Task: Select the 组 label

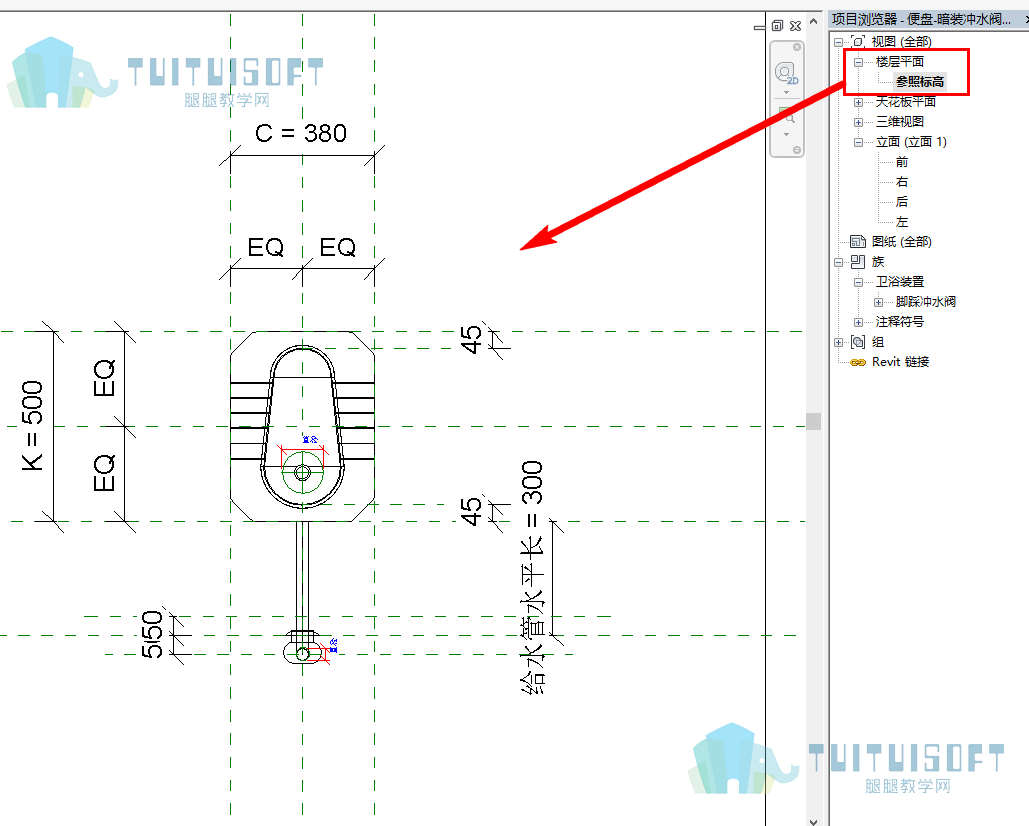Action: tap(878, 342)
